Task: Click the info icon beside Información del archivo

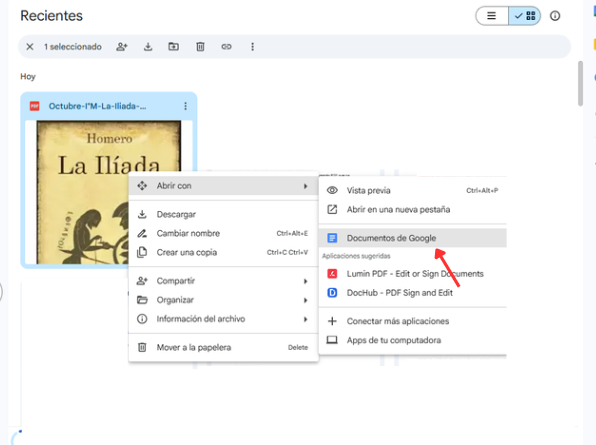Action: pyautogui.click(x=142, y=319)
